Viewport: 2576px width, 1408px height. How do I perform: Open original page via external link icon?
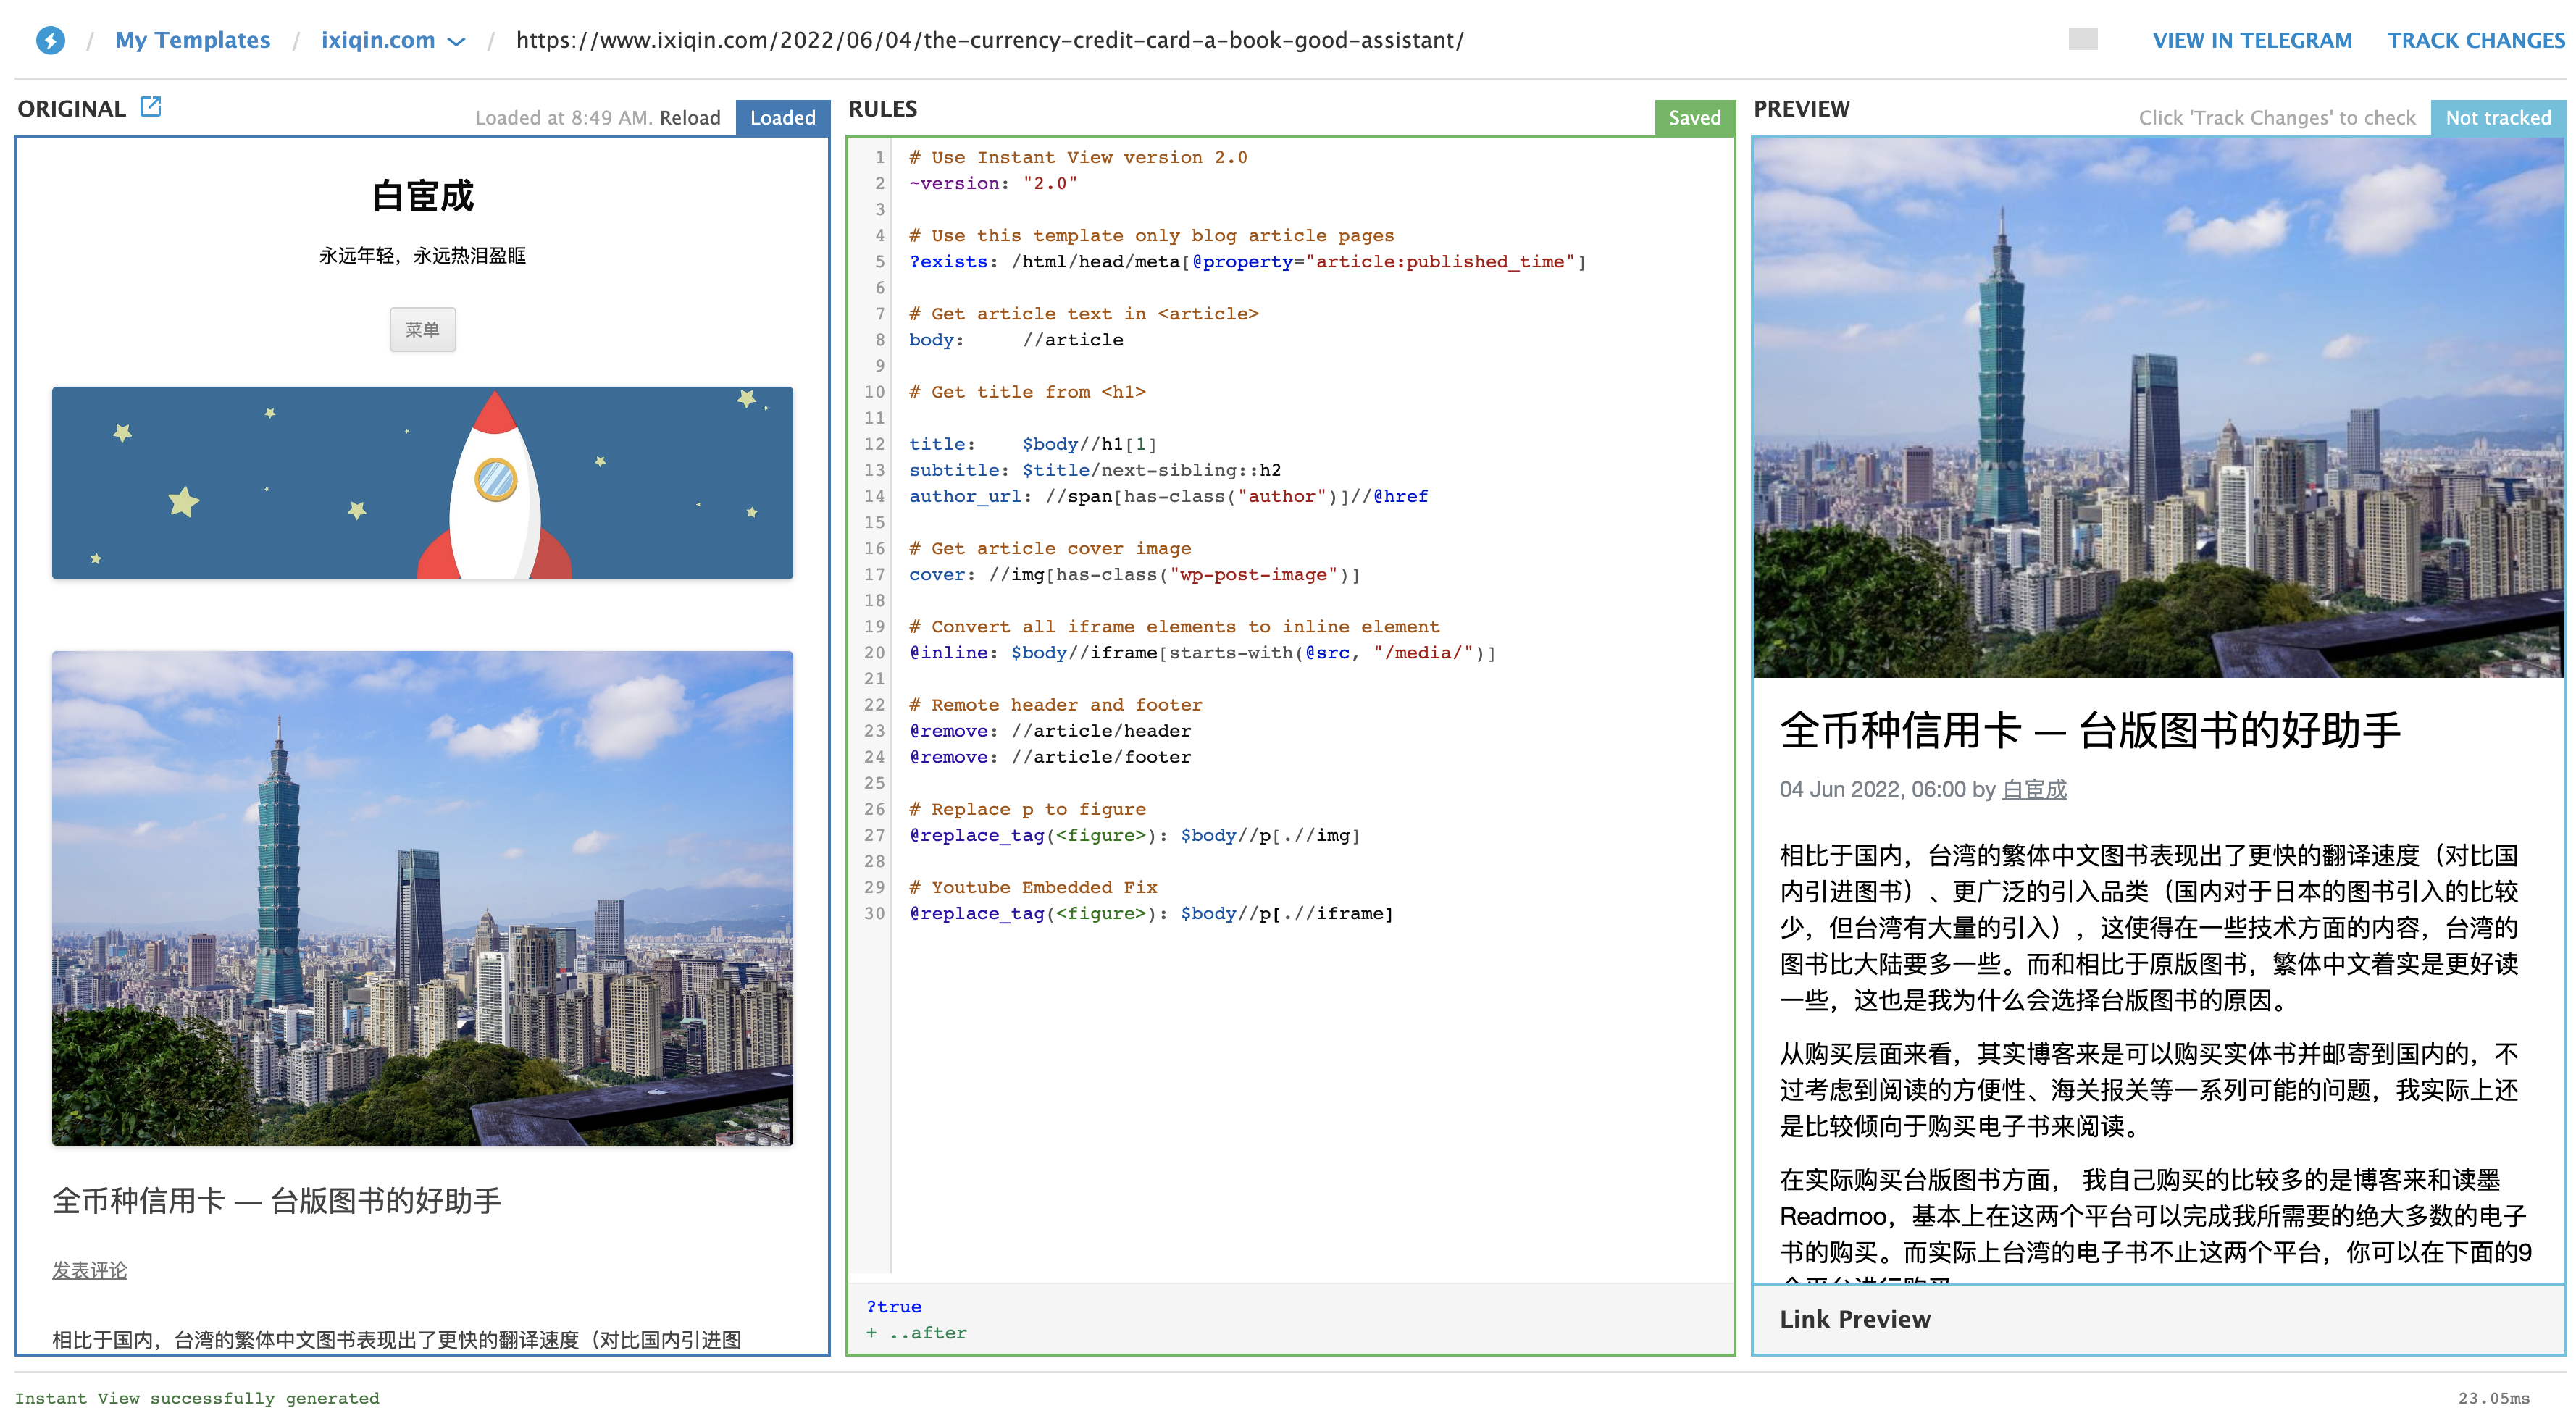click(150, 107)
